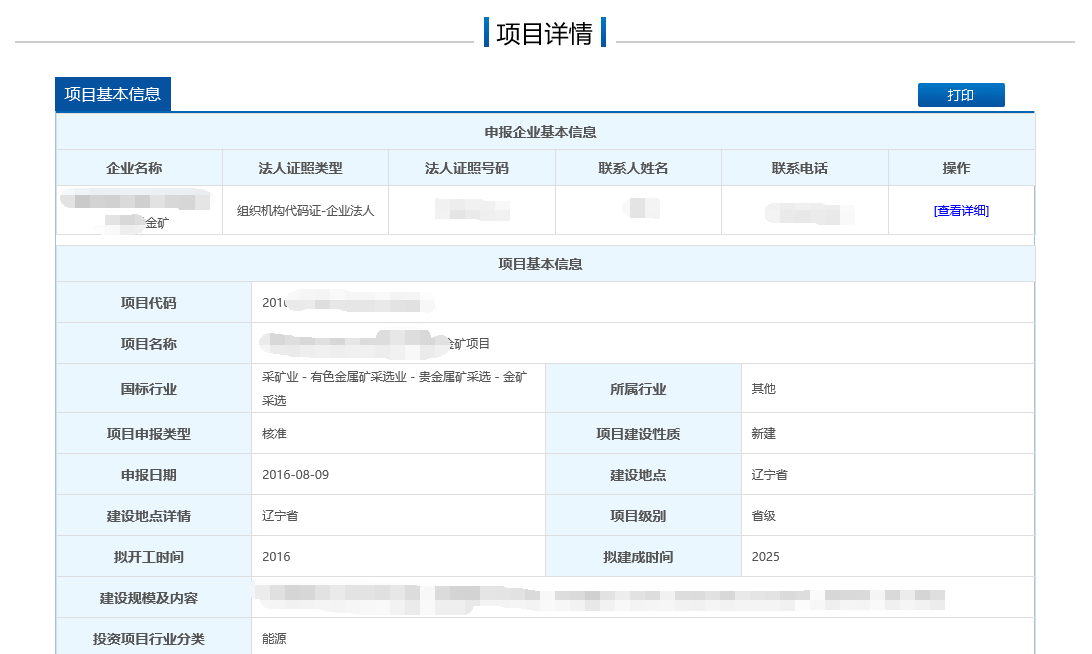Click the 项目详情 page title
1092x654 pixels.
pyautogui.click(x=545, y=33)
